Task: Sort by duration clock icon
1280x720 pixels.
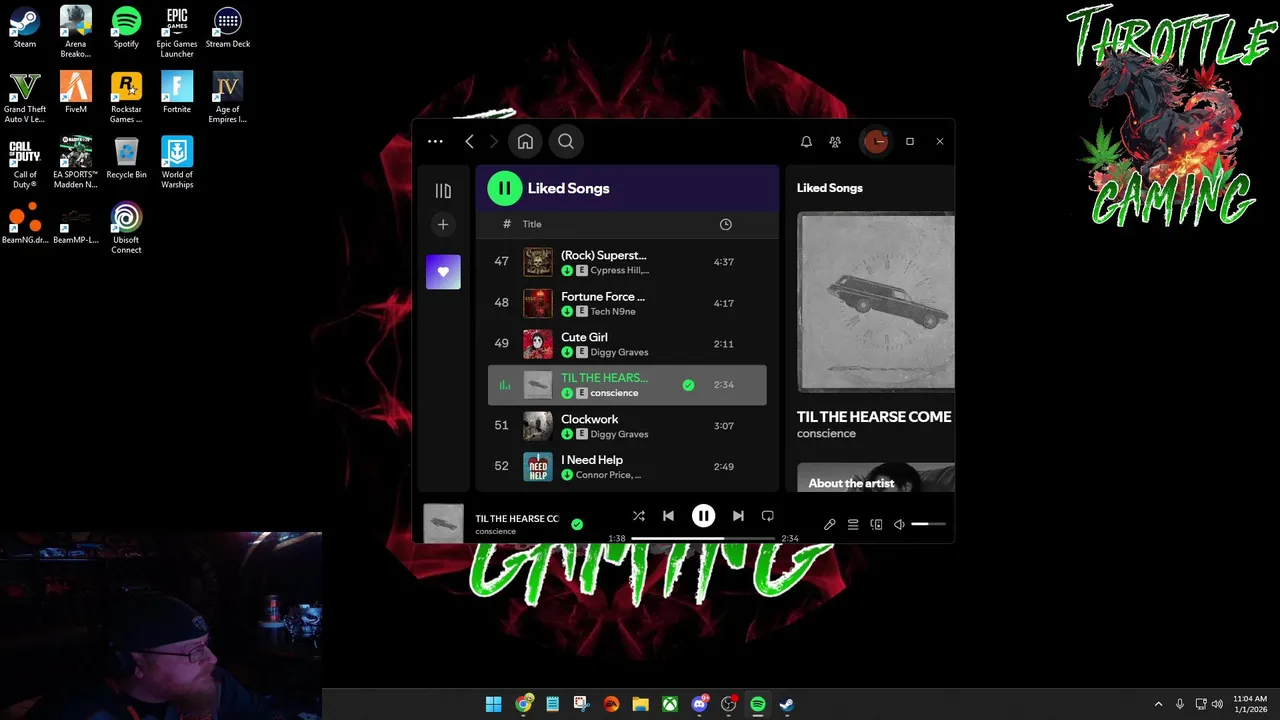Action: 726,224
